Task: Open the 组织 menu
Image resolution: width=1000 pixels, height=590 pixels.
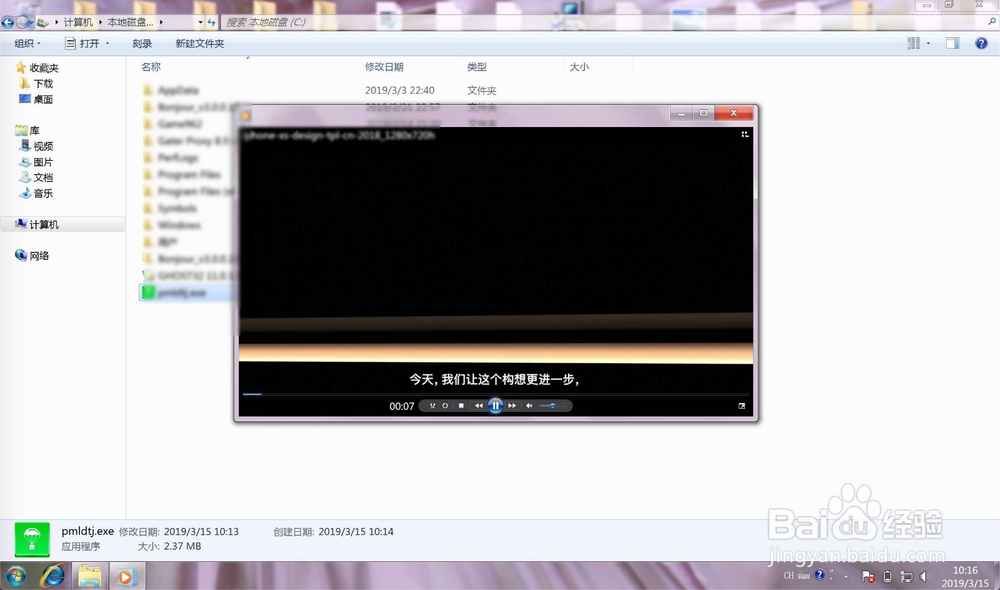Action: click(27, 43)
